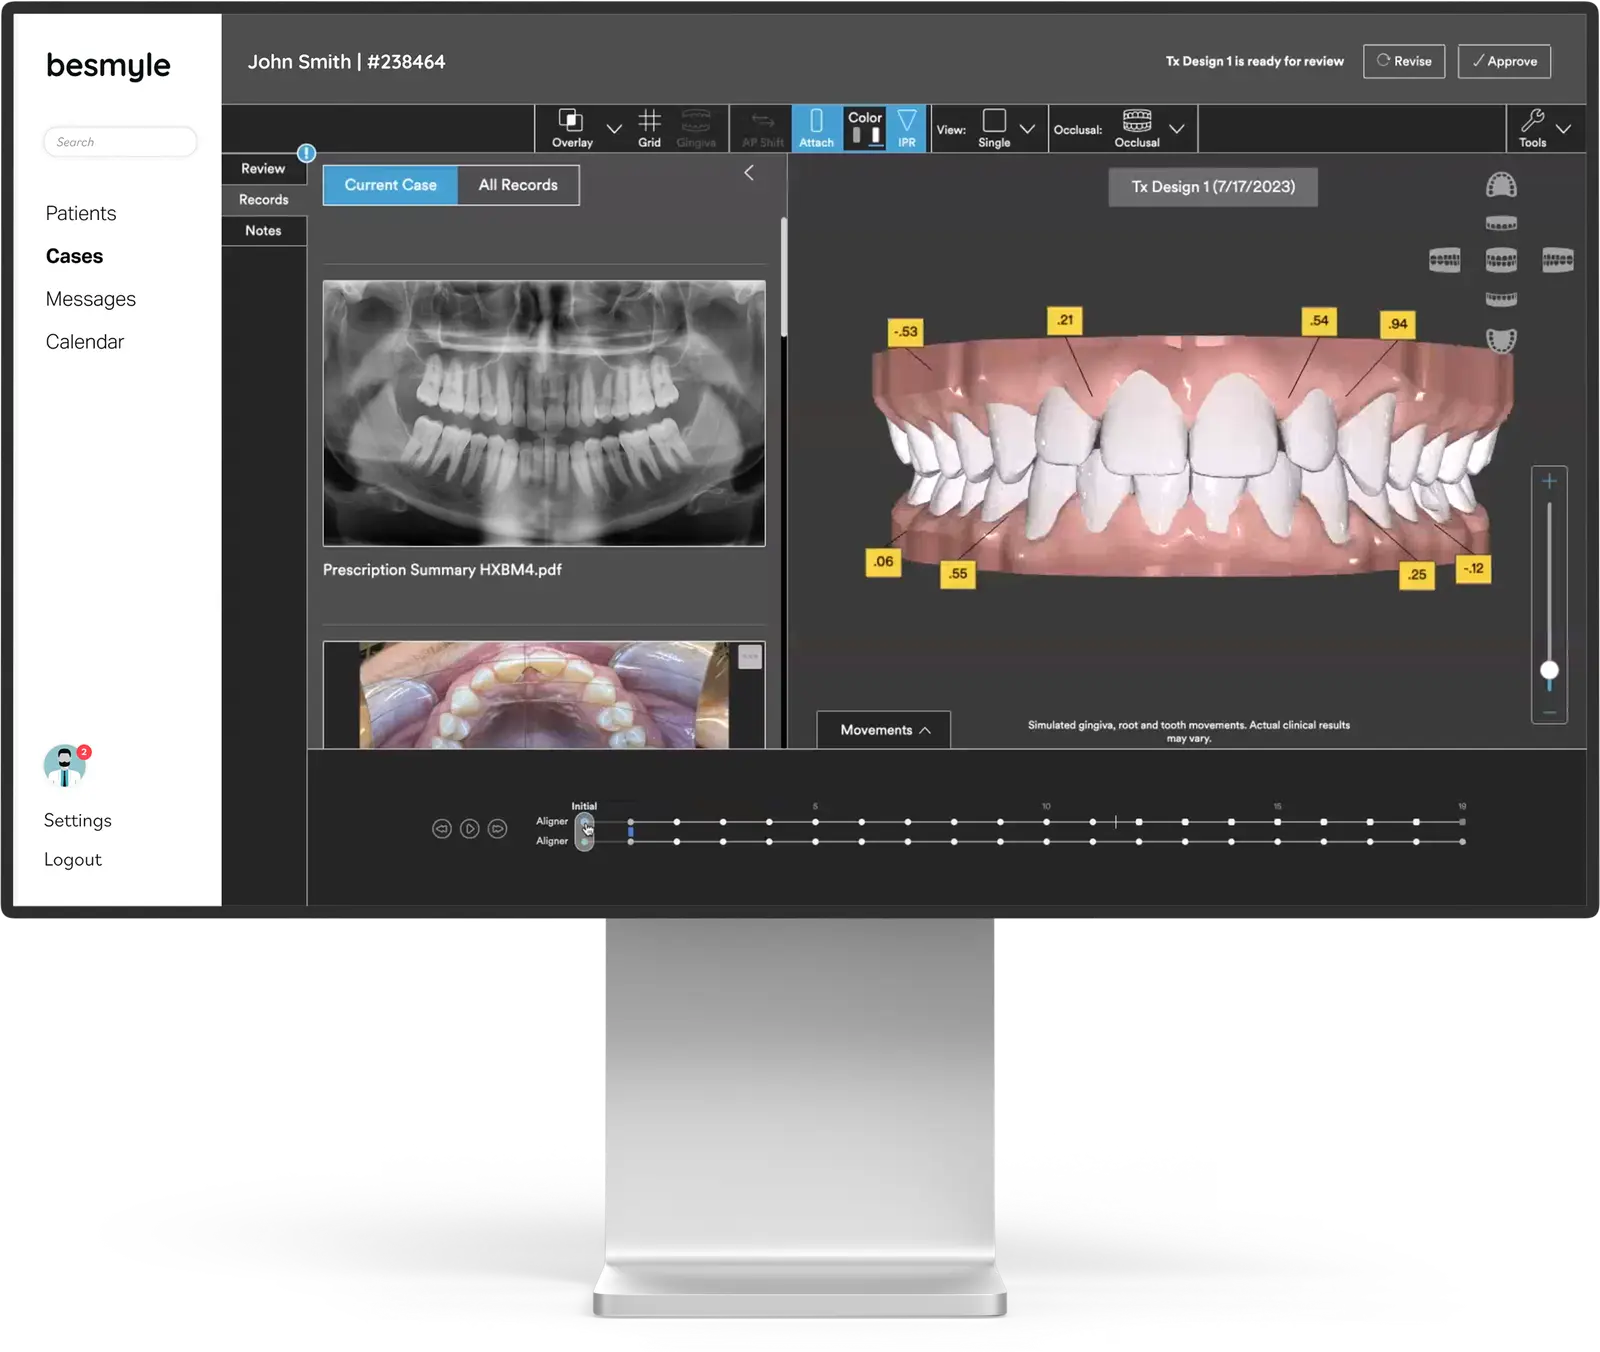Open the Tools wrench menu
The height and width of the screenshot is (1352, 1600).
pyautogui.click(x=1532, y=128)
